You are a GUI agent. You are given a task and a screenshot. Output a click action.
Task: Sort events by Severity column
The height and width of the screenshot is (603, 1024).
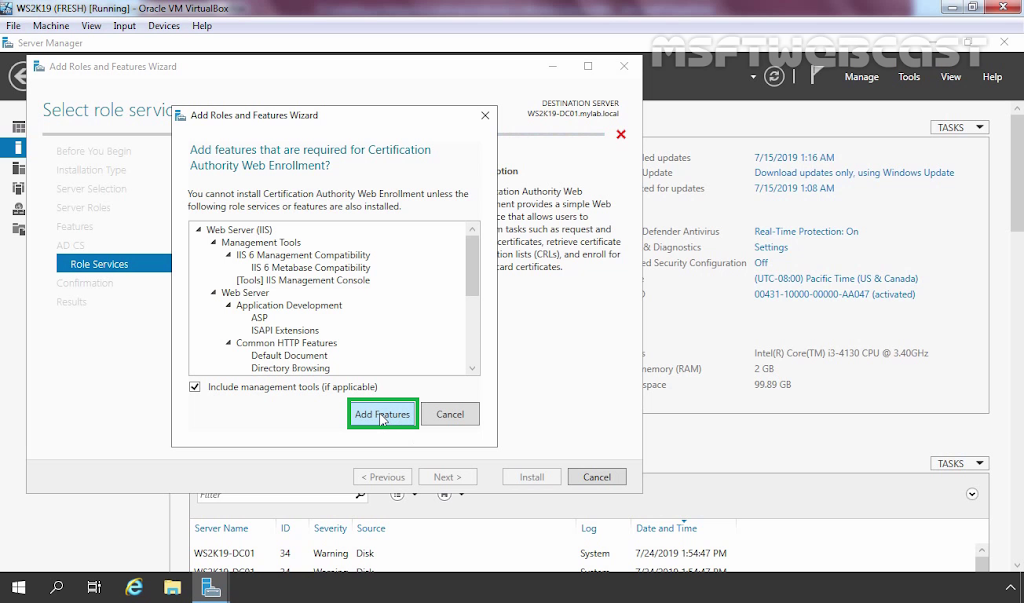coord(330,528)
